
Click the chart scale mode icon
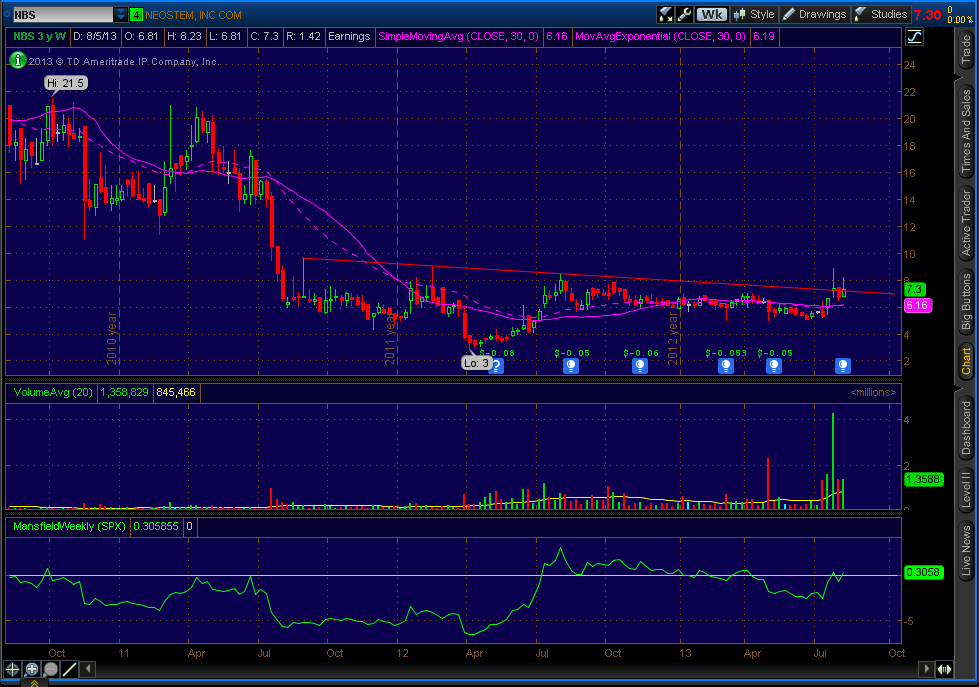click(x=914, y=37)
